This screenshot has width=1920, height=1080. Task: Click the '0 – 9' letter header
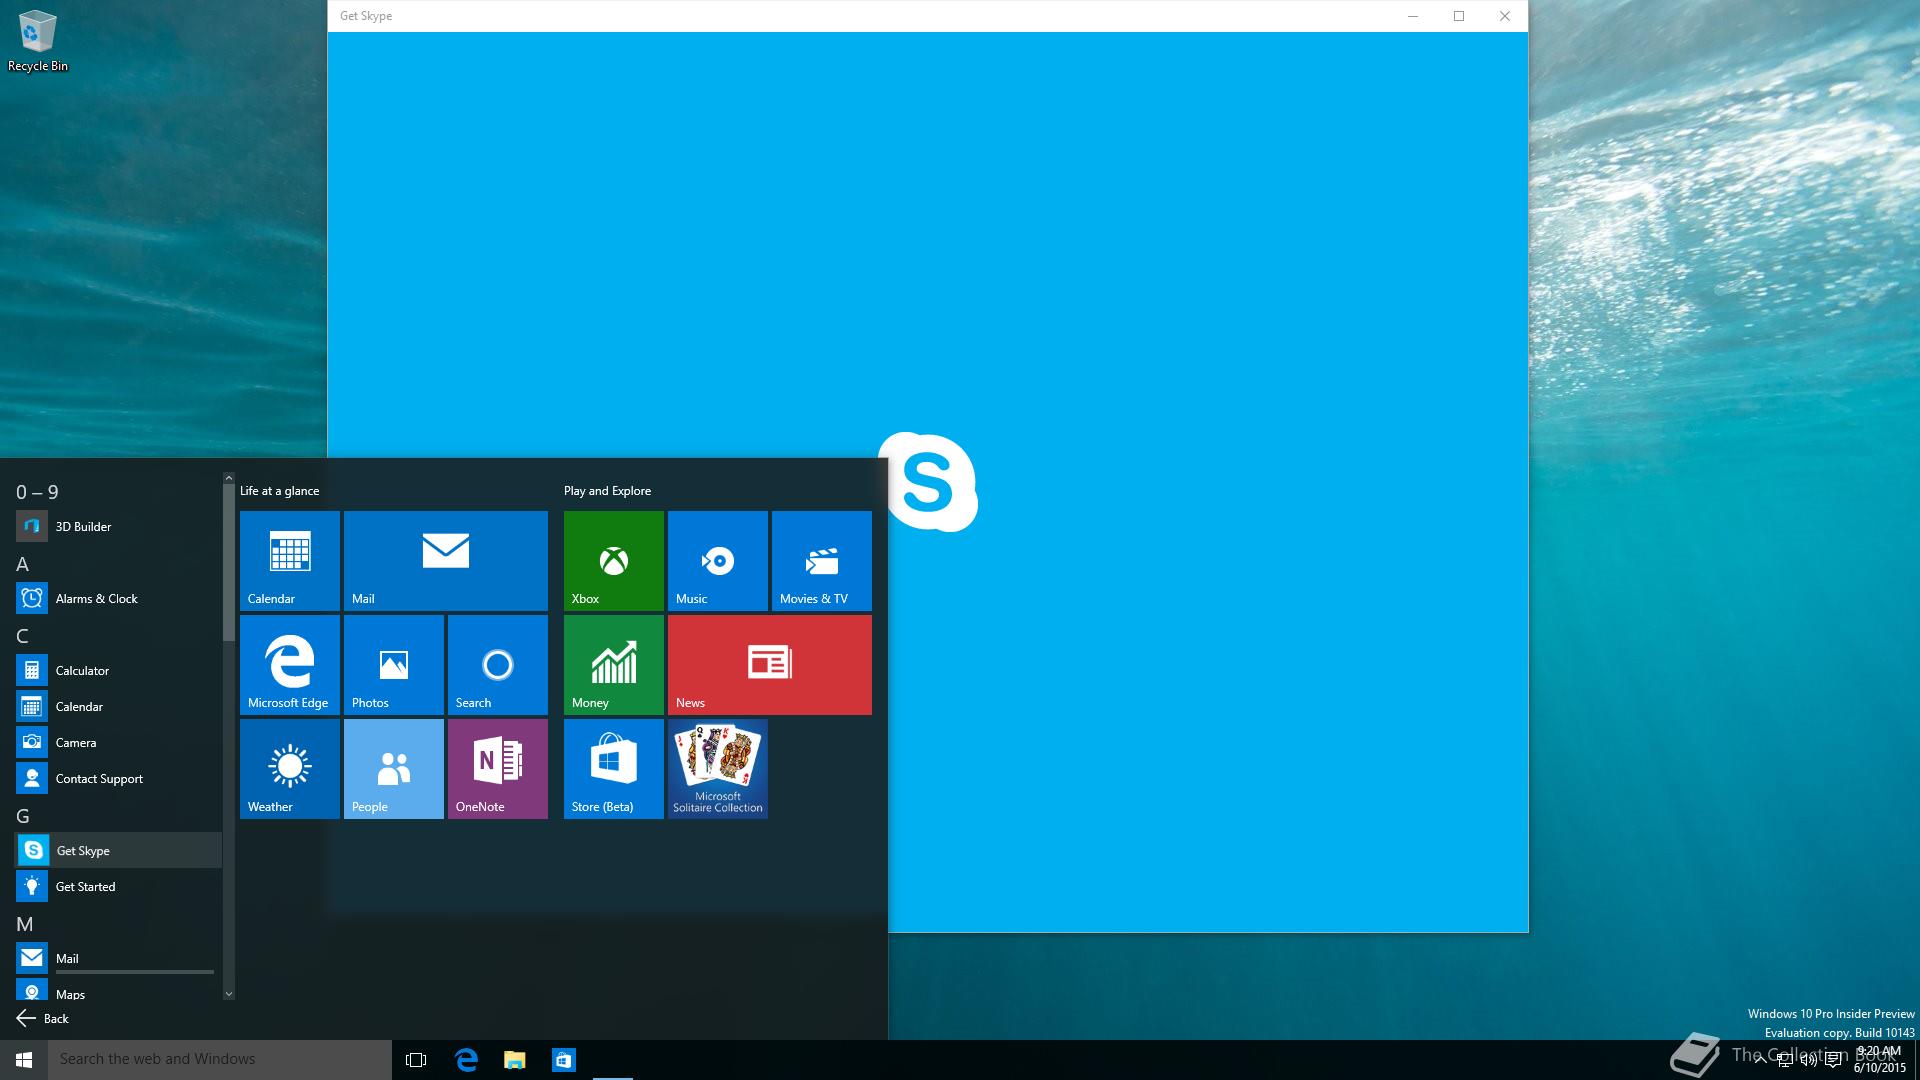(37, 492)
